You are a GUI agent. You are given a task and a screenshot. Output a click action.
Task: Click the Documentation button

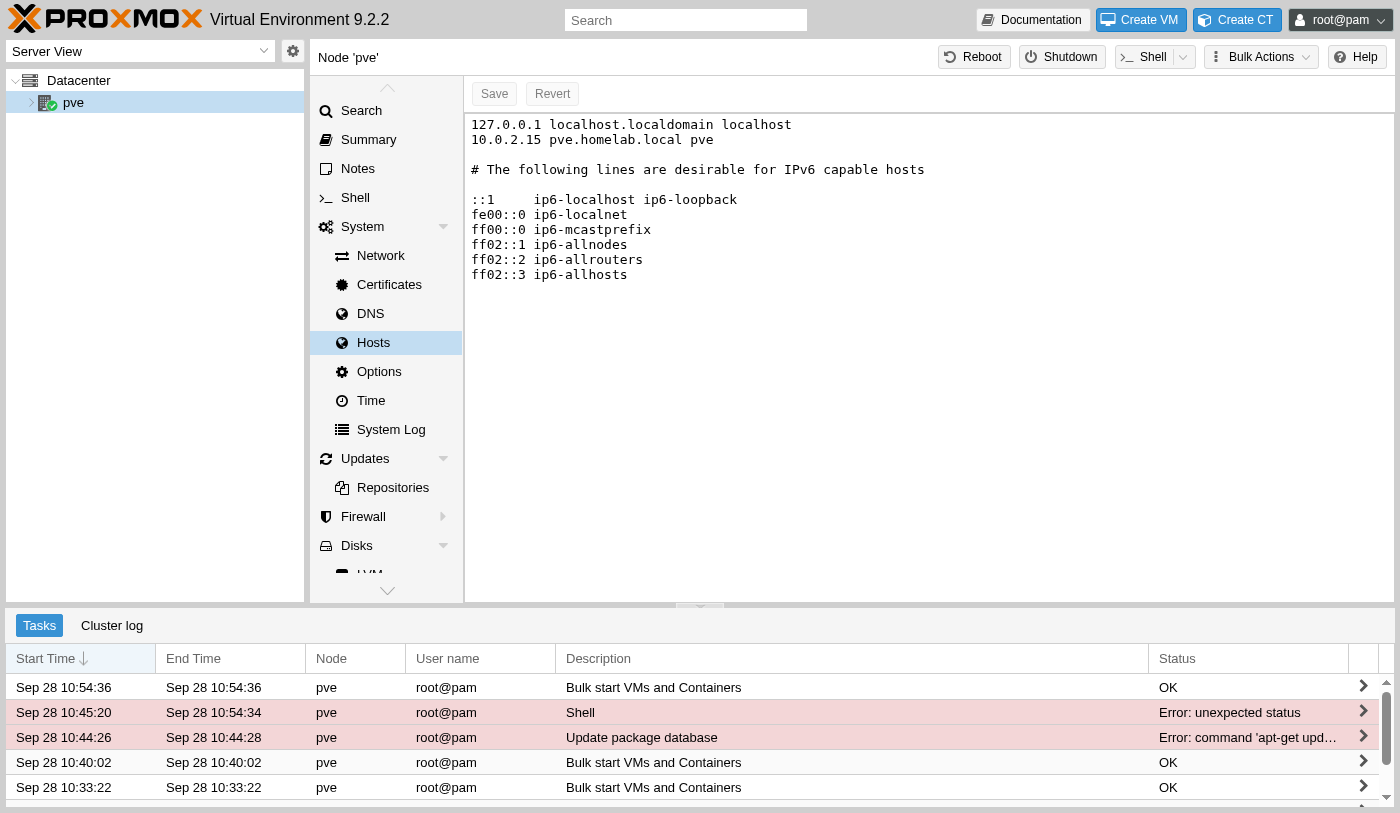tap(1033, 20)
